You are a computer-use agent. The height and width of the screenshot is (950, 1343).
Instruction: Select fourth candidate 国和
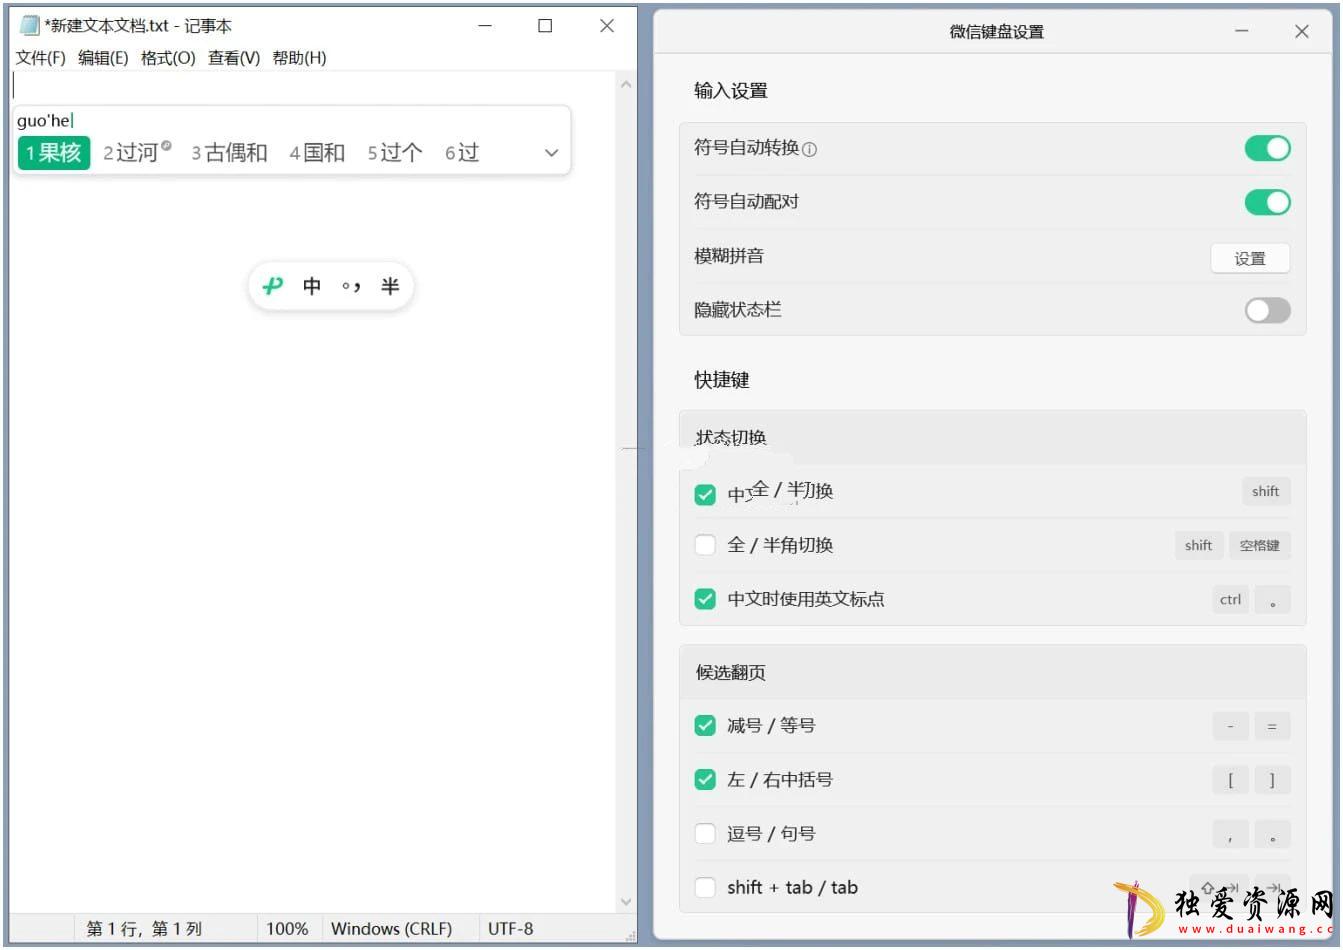point(317,153)
